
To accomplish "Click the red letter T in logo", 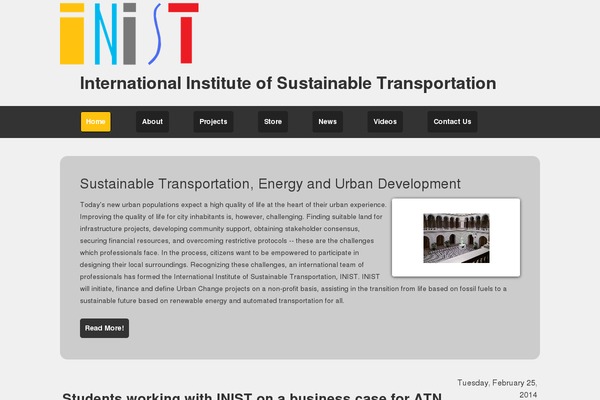I will [x=180, y=32].
